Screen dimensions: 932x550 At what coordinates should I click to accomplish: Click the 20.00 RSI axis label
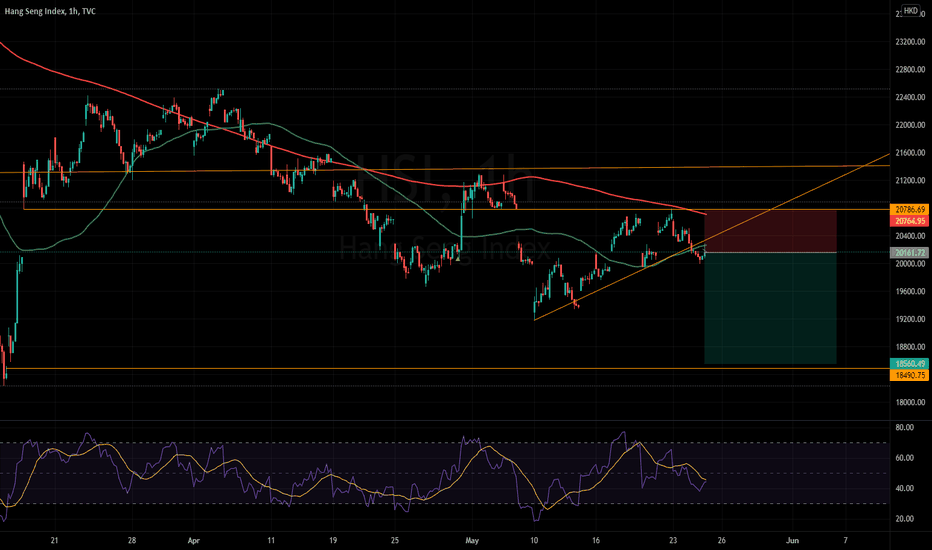tap(905, 518)
